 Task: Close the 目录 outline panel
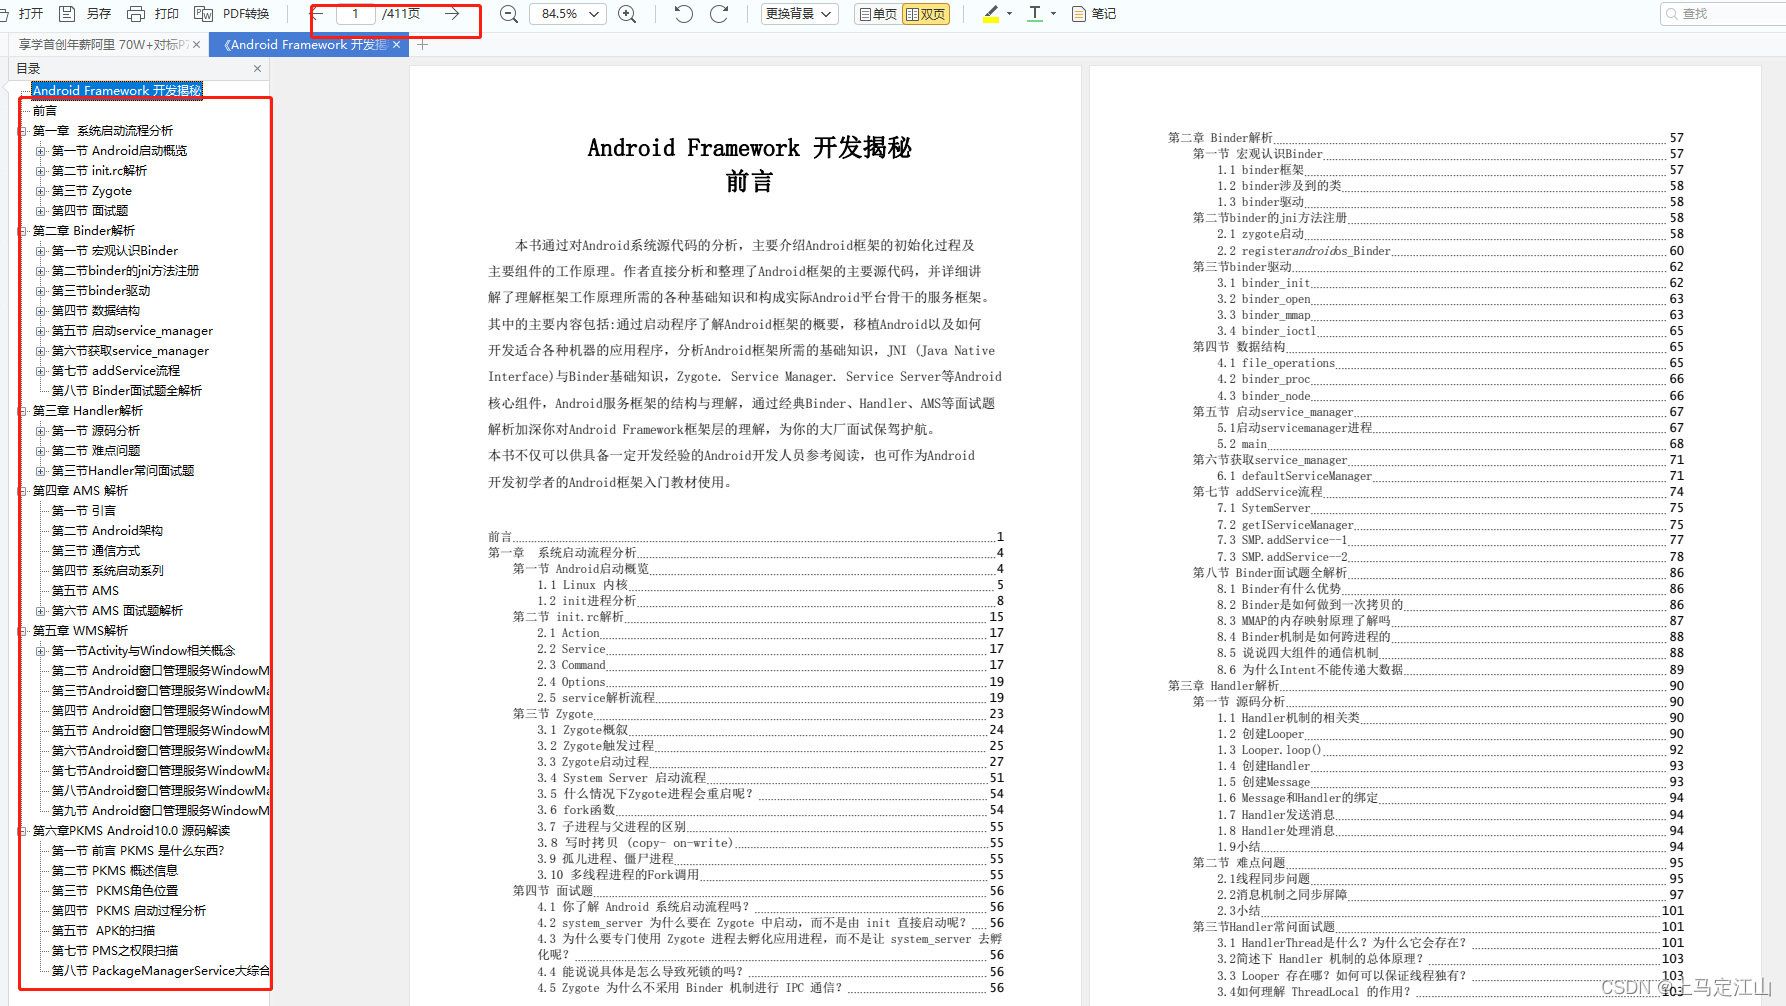(257, 69)
